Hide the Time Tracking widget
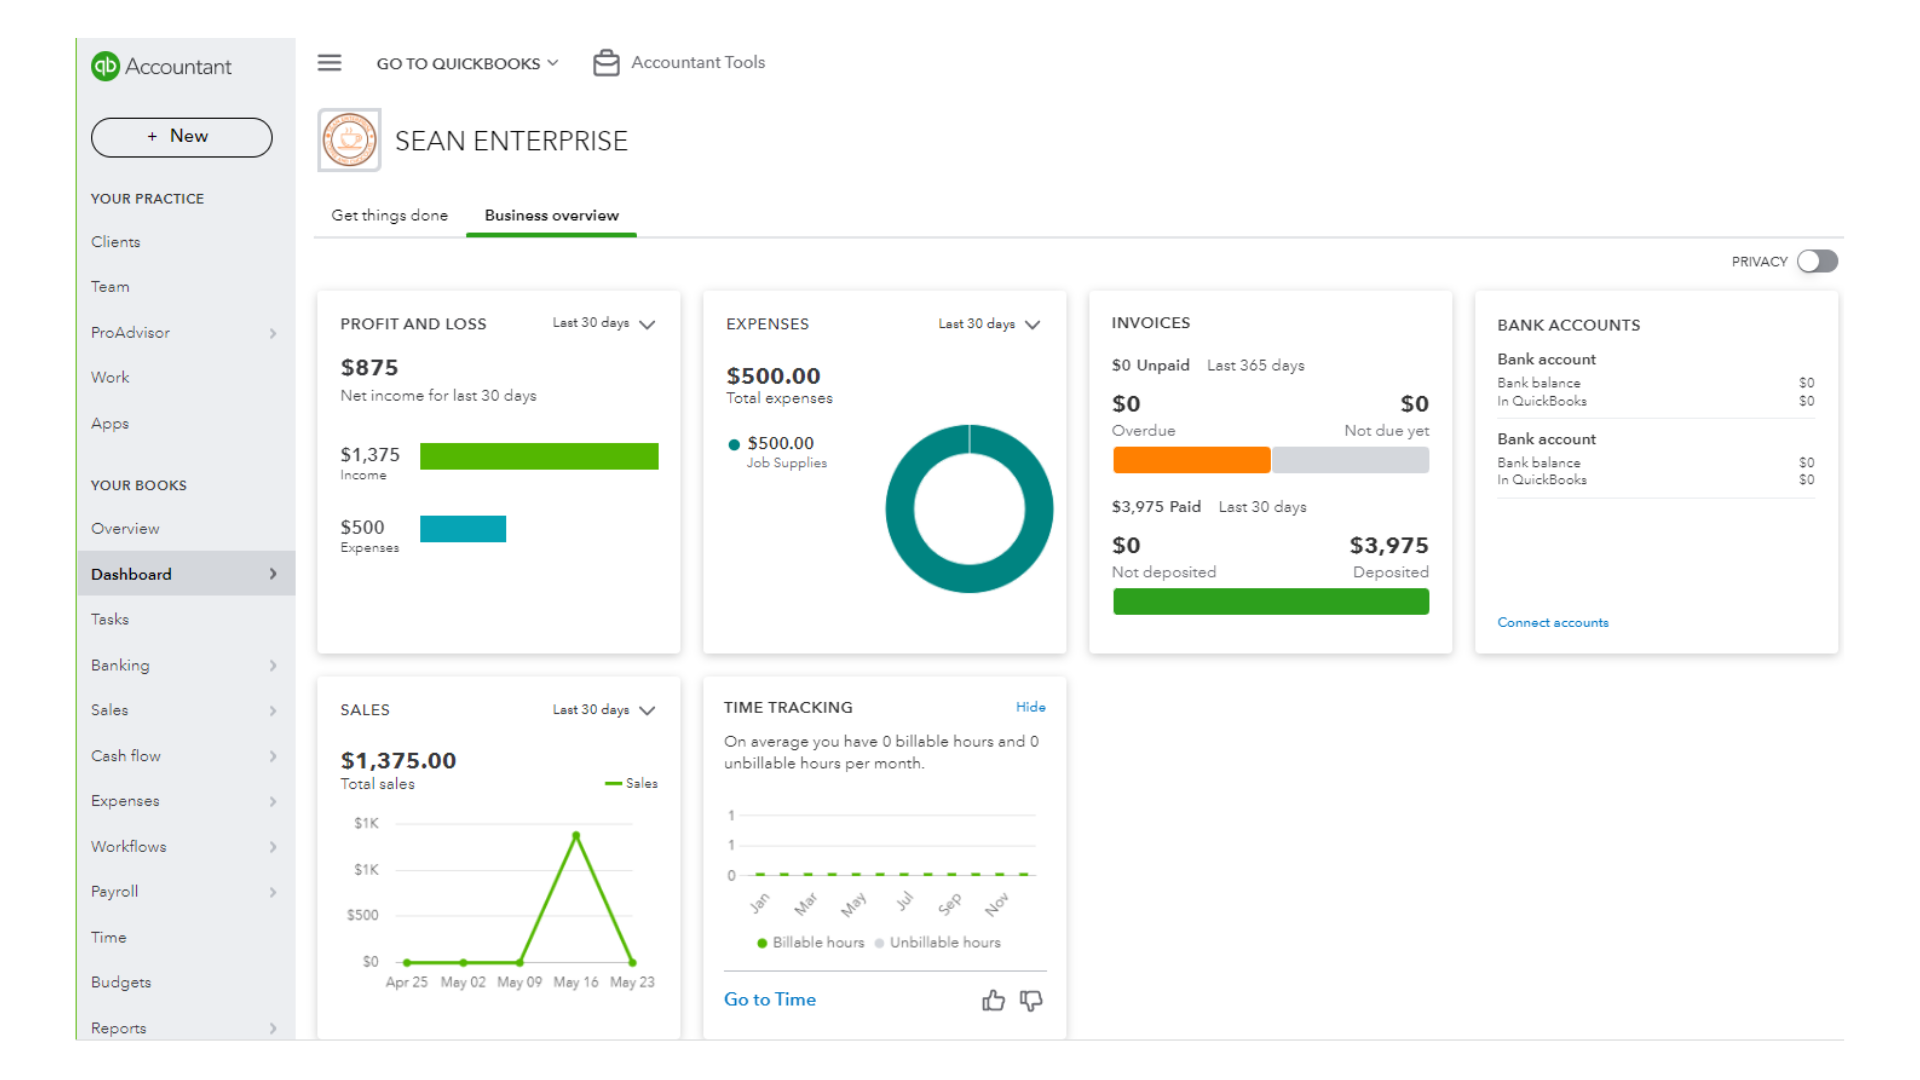This screenshot has width=1920, height=1080. (1030, 707)
